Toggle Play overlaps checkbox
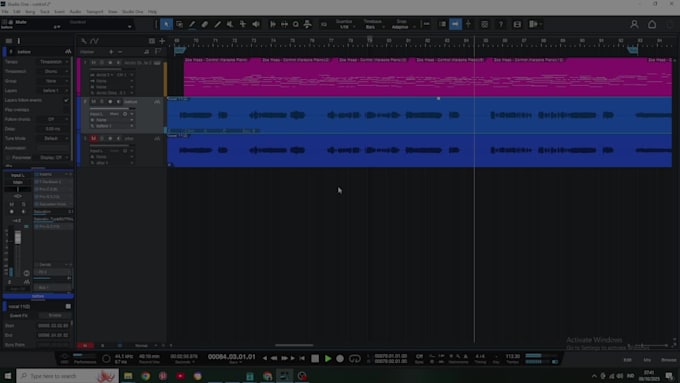680x383 pixels. (66, 110)
